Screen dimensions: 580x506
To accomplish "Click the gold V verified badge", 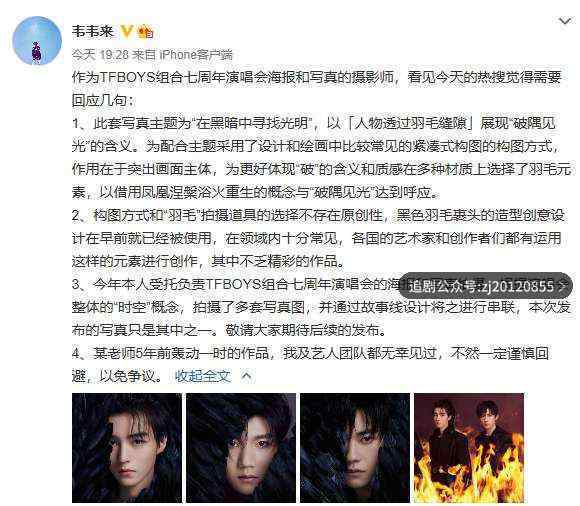I will [127, 31].
